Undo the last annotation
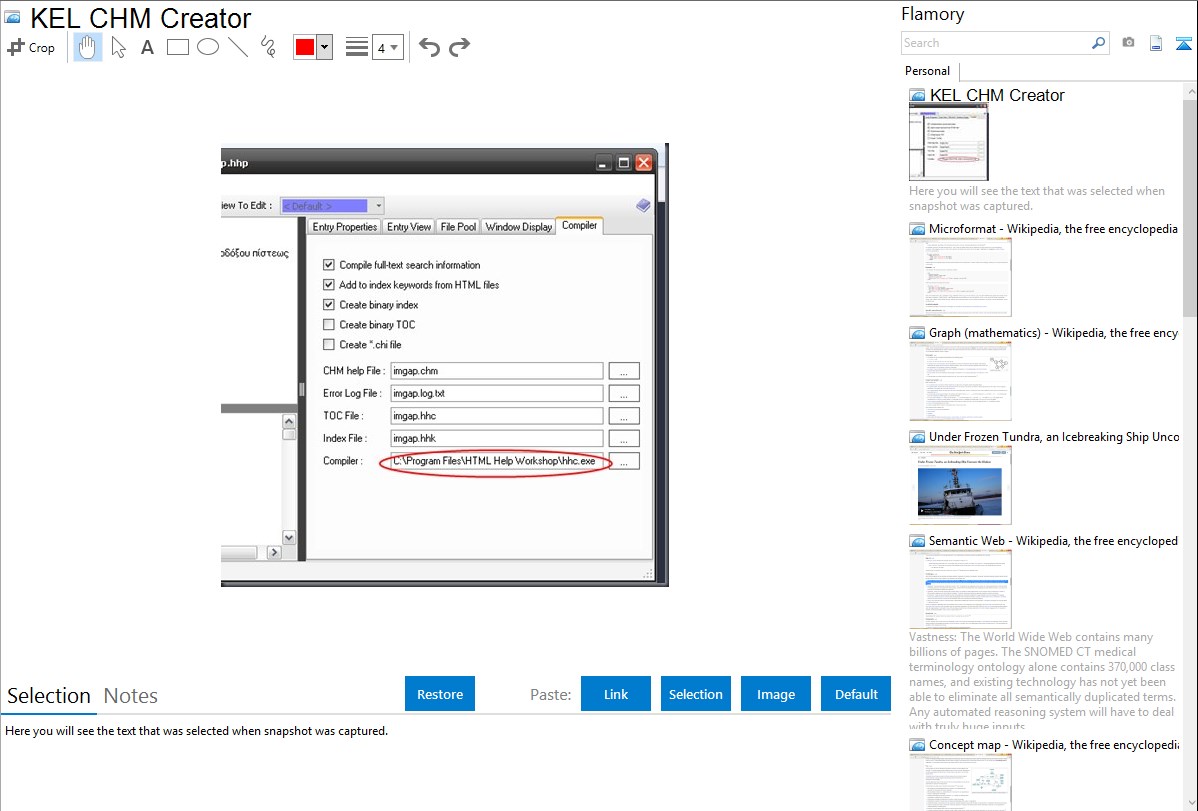Screen dimensions: 1198x811 pos(429,47)
